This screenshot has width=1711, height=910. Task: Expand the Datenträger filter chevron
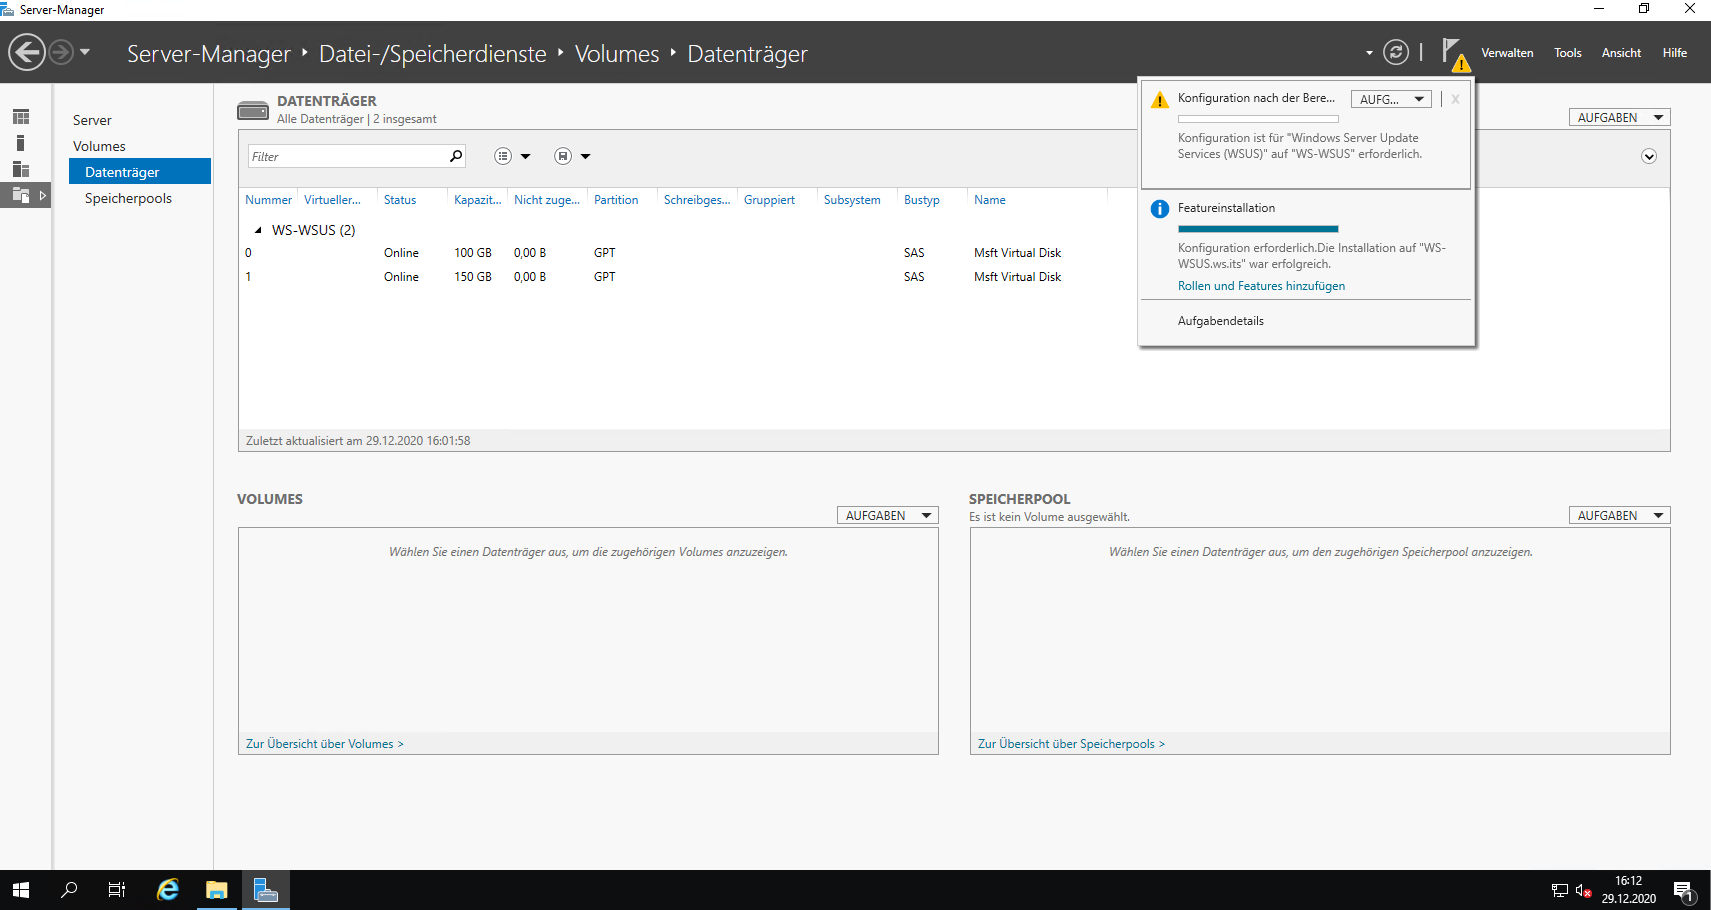click(1649, 156)
